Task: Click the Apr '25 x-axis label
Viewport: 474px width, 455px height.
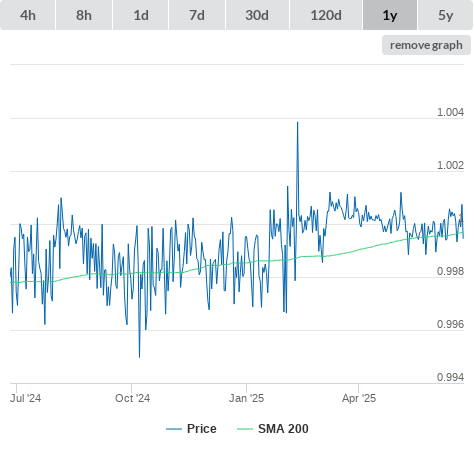Action: 359,398
